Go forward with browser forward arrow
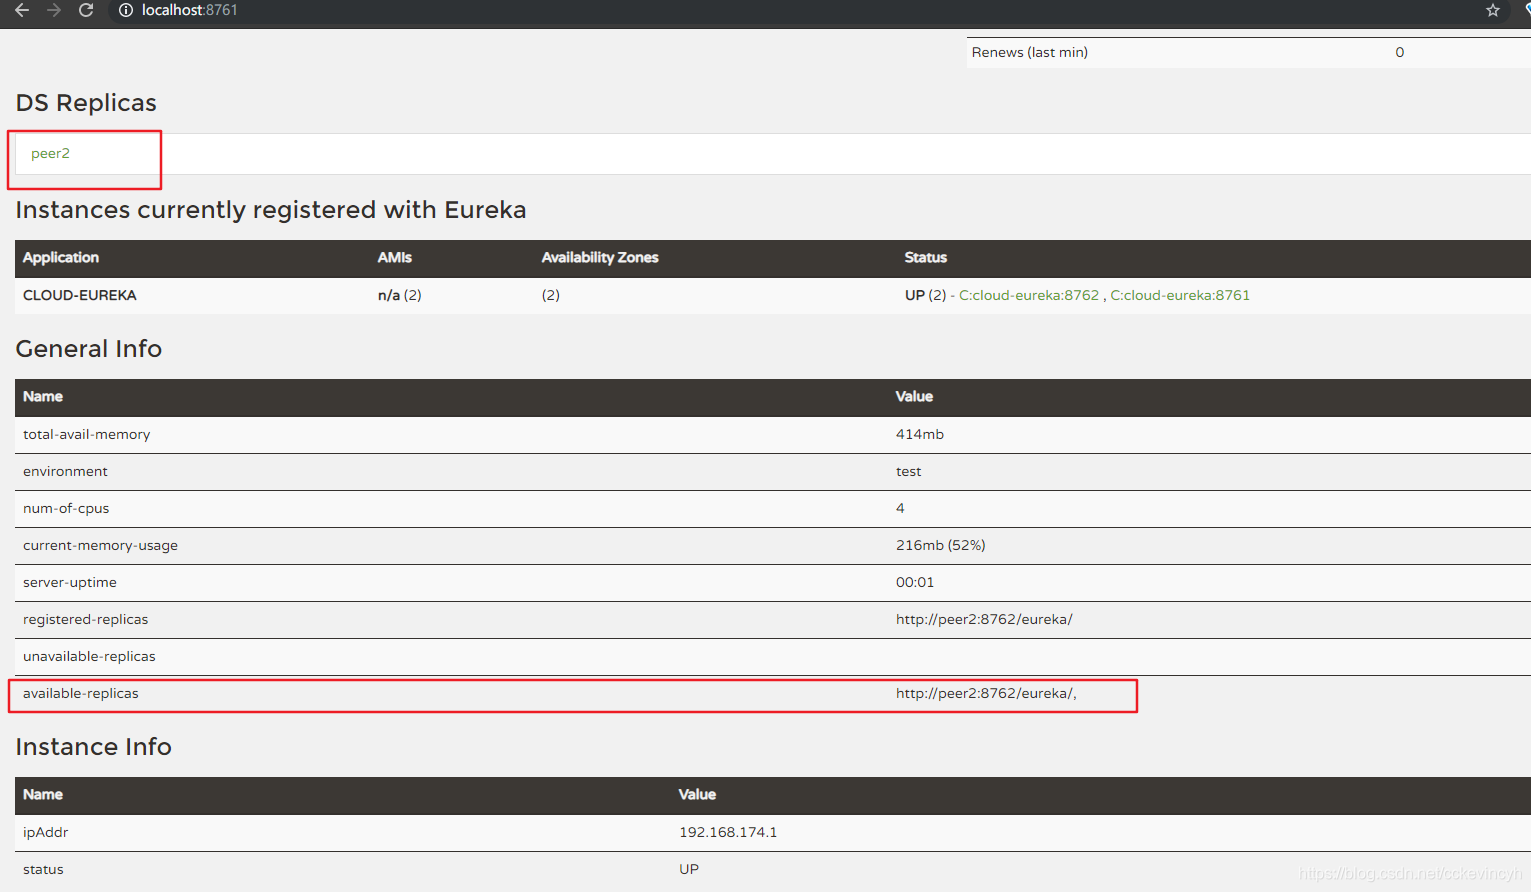The image size is (1531, 892). [x=54, y=10]
